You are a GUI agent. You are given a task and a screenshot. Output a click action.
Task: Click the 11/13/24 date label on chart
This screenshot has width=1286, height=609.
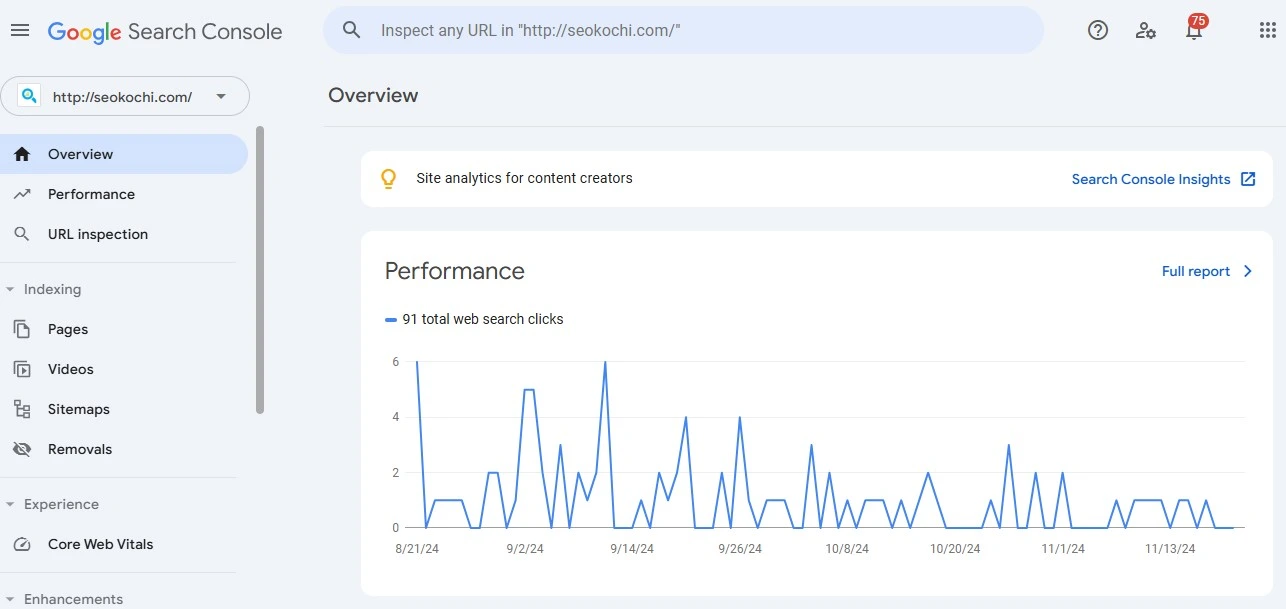(1170, 549)
